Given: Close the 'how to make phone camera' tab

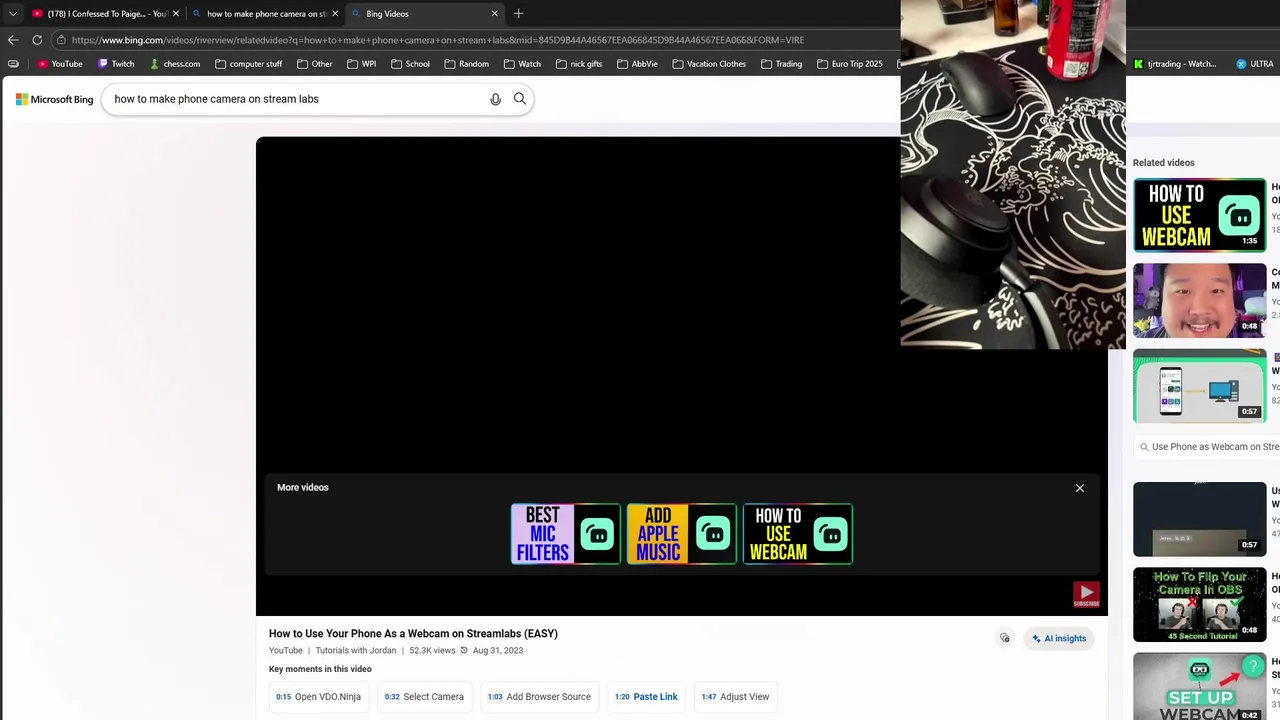Looking at the screenshot, I should pos(335,14).
